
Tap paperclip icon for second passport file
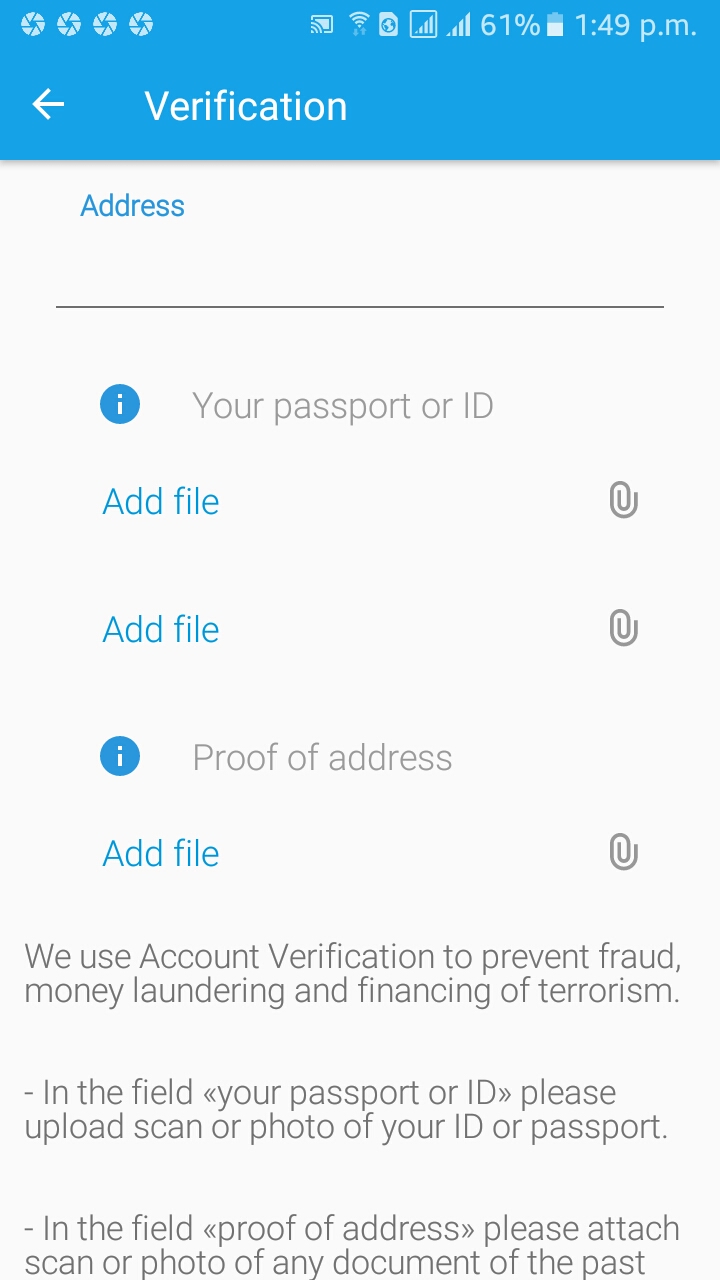coord(623,629)
